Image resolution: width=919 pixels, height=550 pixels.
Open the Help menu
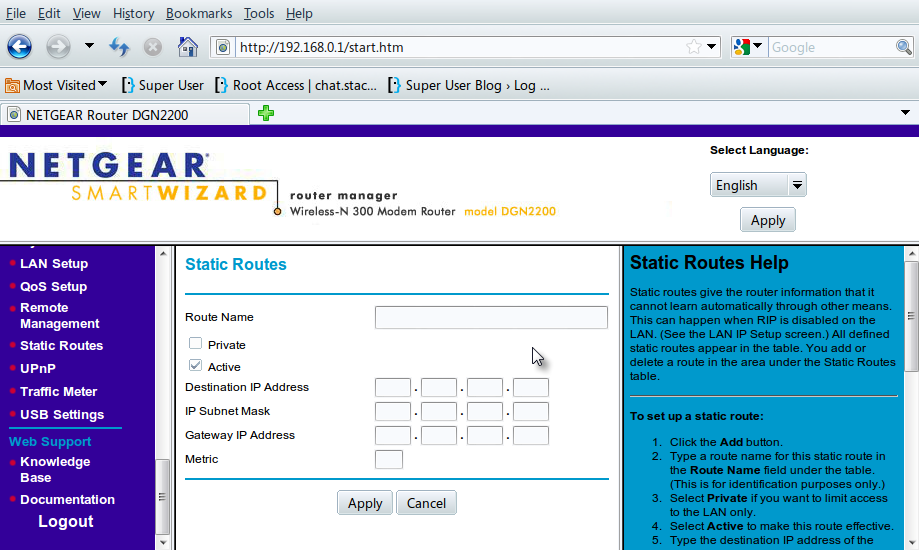click(299, 13)
